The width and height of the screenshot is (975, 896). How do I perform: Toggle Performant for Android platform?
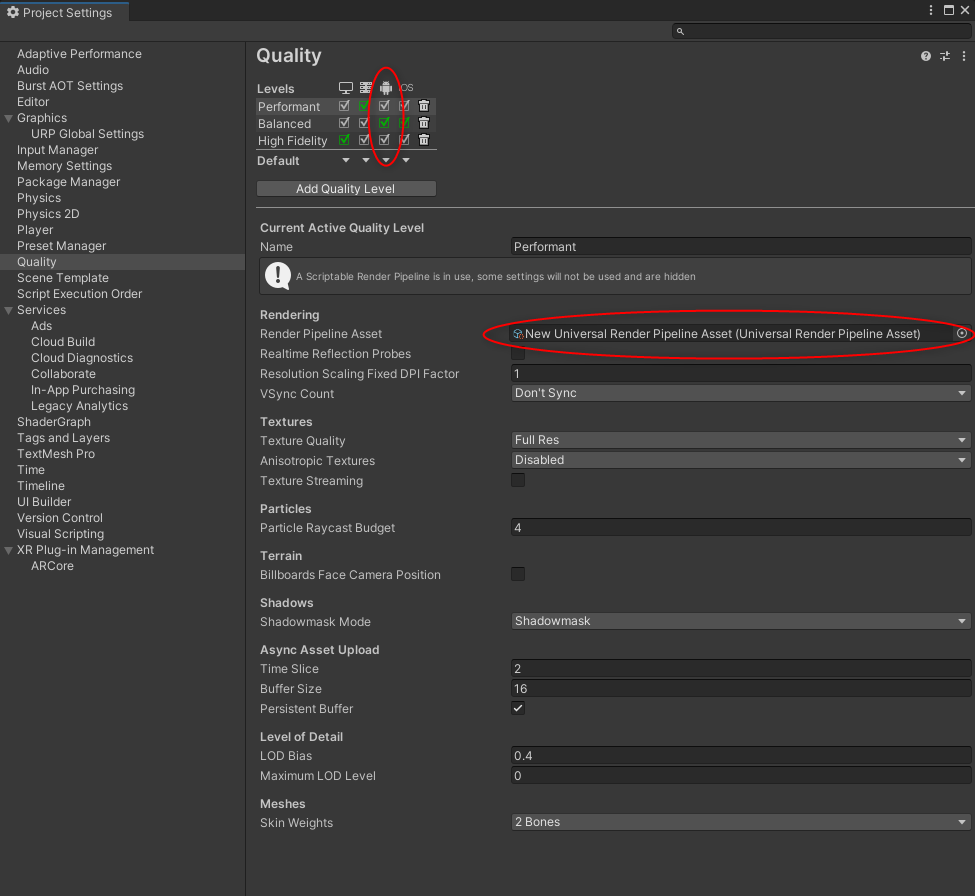click(x=384, y=106)
